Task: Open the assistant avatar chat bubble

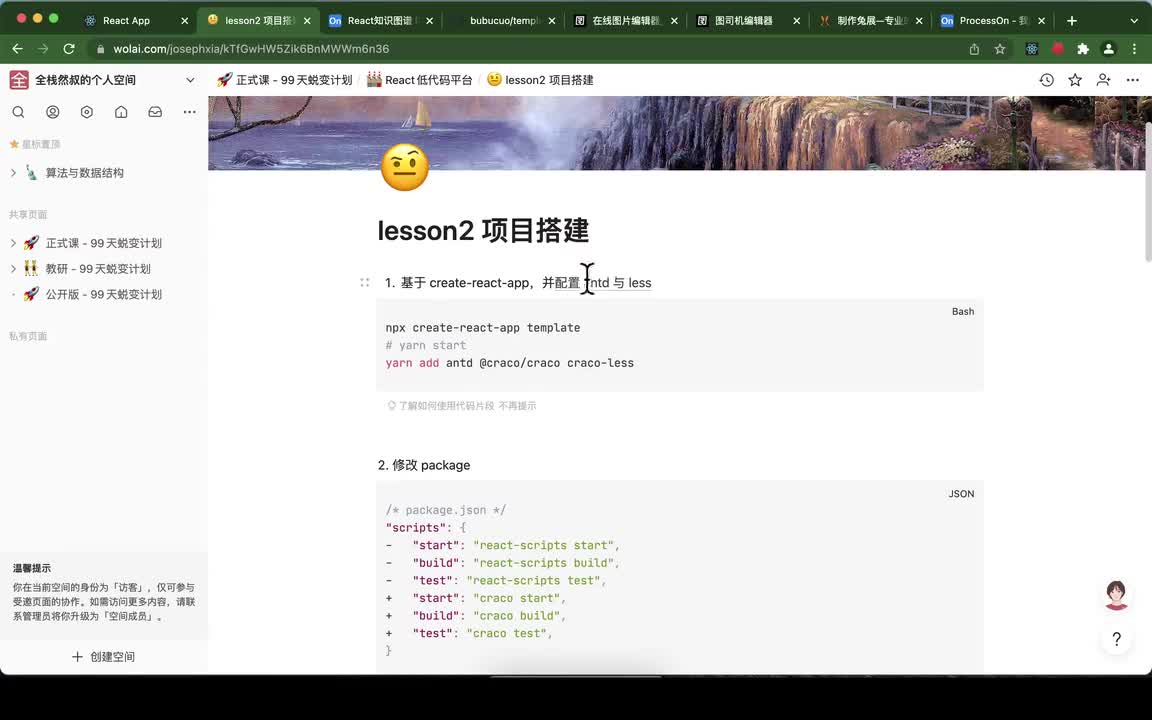Action: 1116,594
